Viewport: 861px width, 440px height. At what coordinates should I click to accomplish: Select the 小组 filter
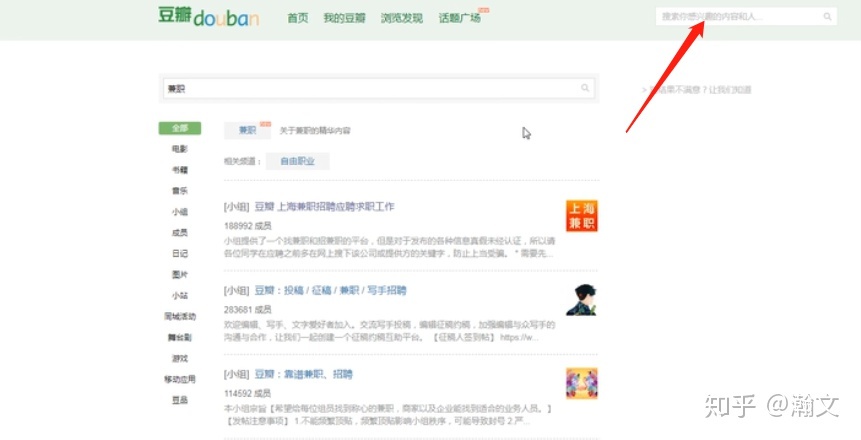(x=180, y=211)
